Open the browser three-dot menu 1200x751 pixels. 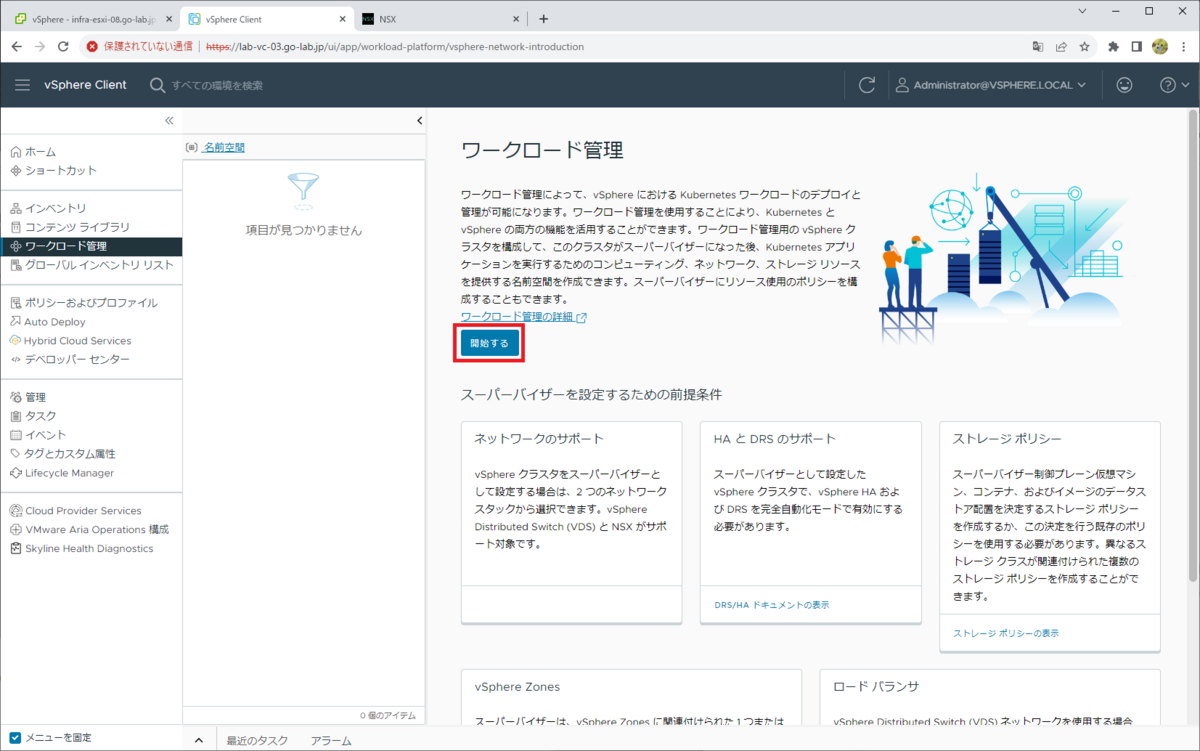(x=1184, y=46)
